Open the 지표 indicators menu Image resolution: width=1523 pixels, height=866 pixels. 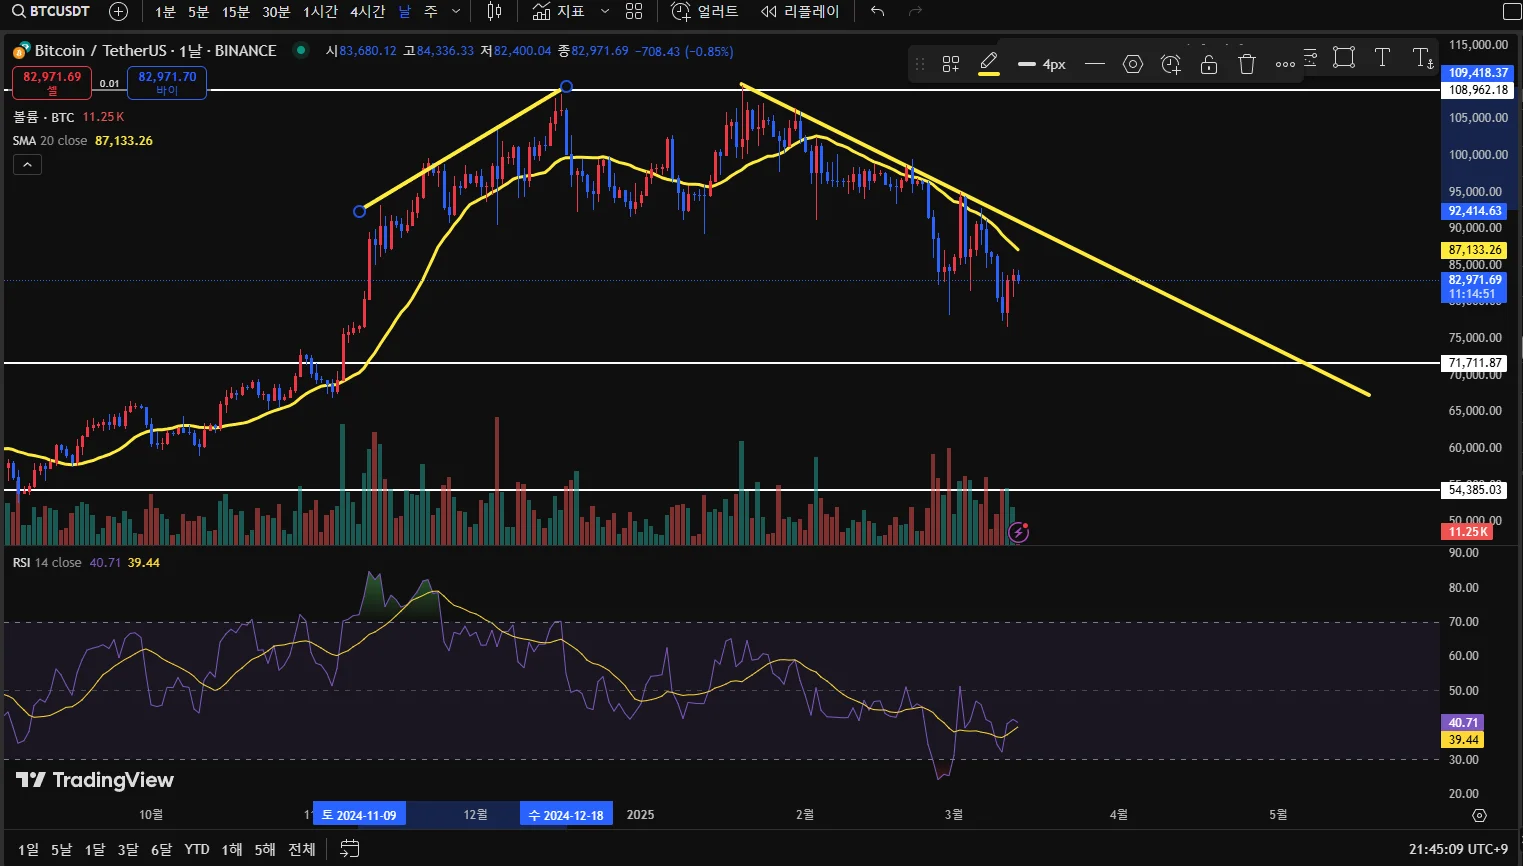point(559,11)
